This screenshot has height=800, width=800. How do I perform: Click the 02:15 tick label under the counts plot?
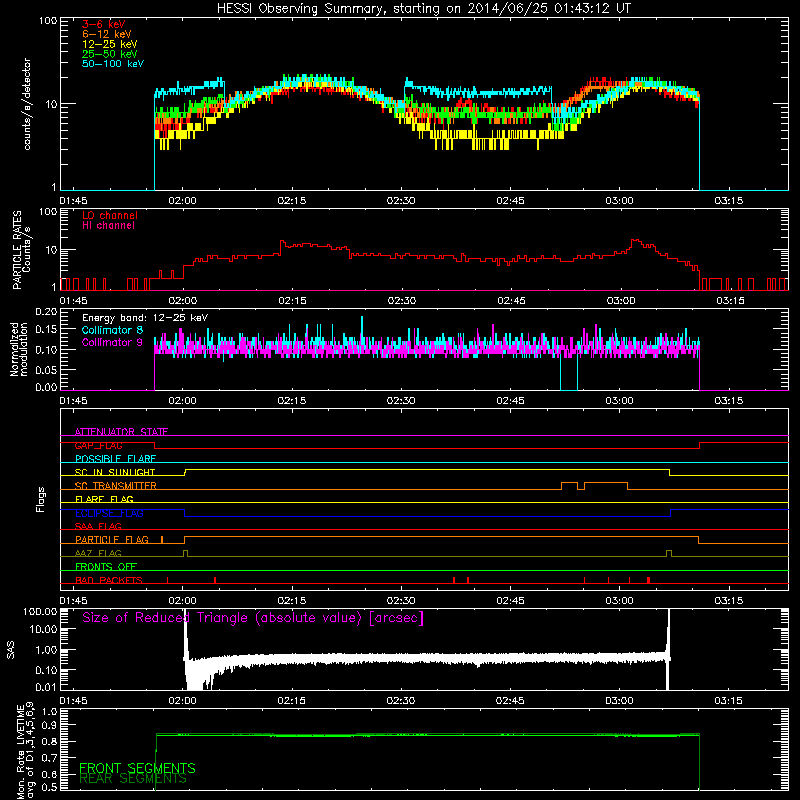click(292, 201)
